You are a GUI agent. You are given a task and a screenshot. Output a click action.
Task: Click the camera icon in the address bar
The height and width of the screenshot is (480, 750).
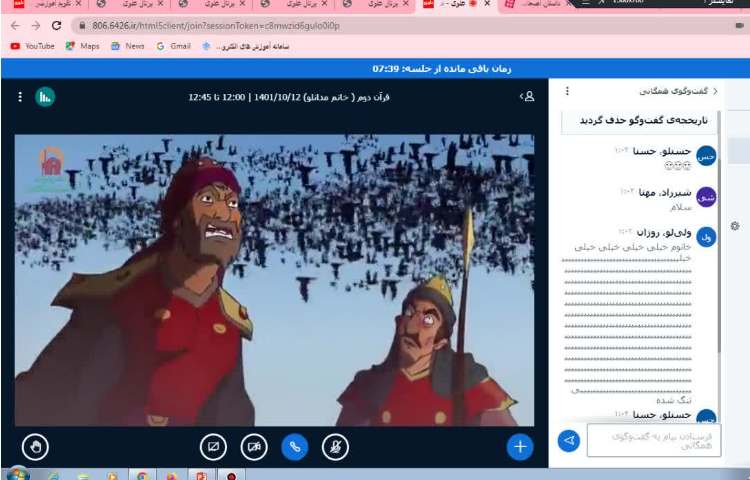click(739, 25)
